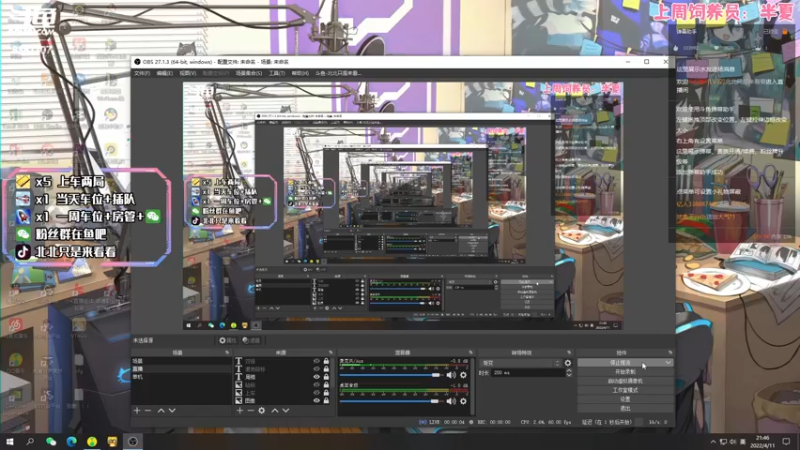Select the 场景 scene in Scenes list
The height and width of the screenshot is (450, 800).
click(181, 361)
